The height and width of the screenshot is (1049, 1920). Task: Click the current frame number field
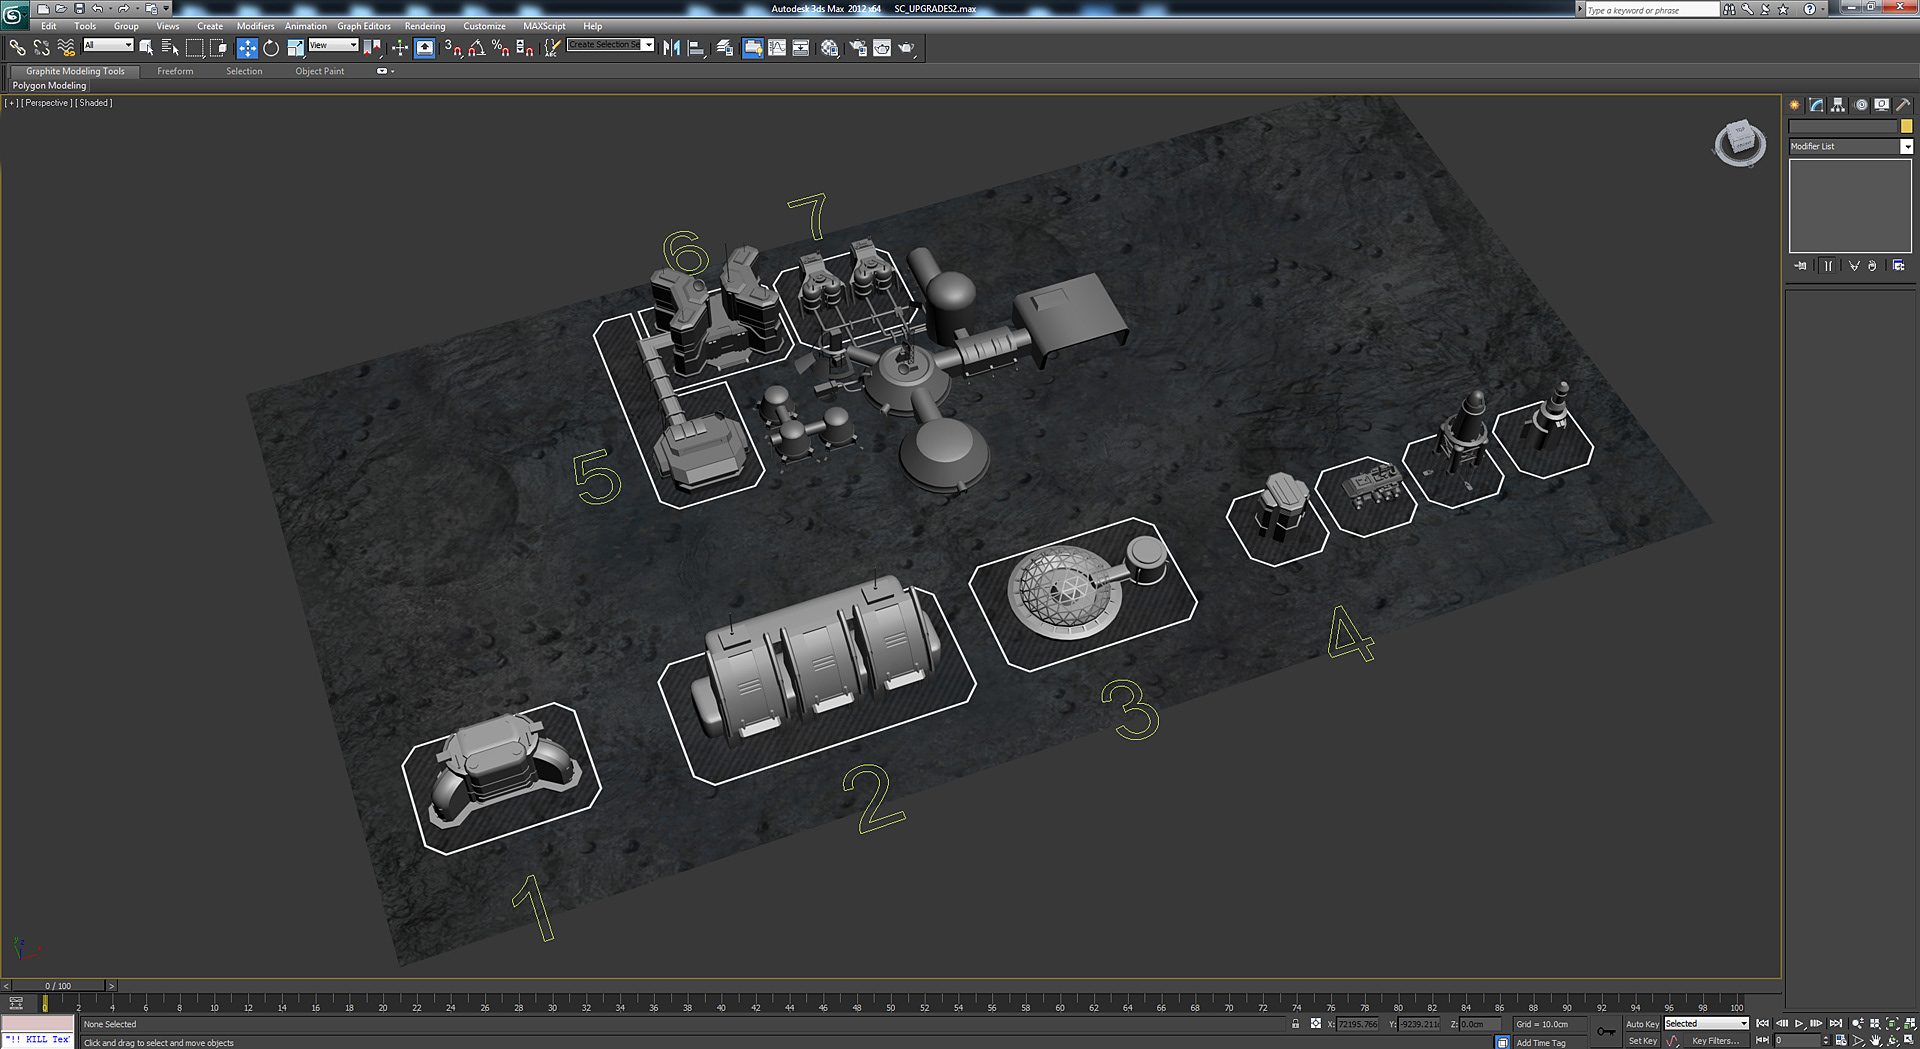(x=1793, y=1041)
